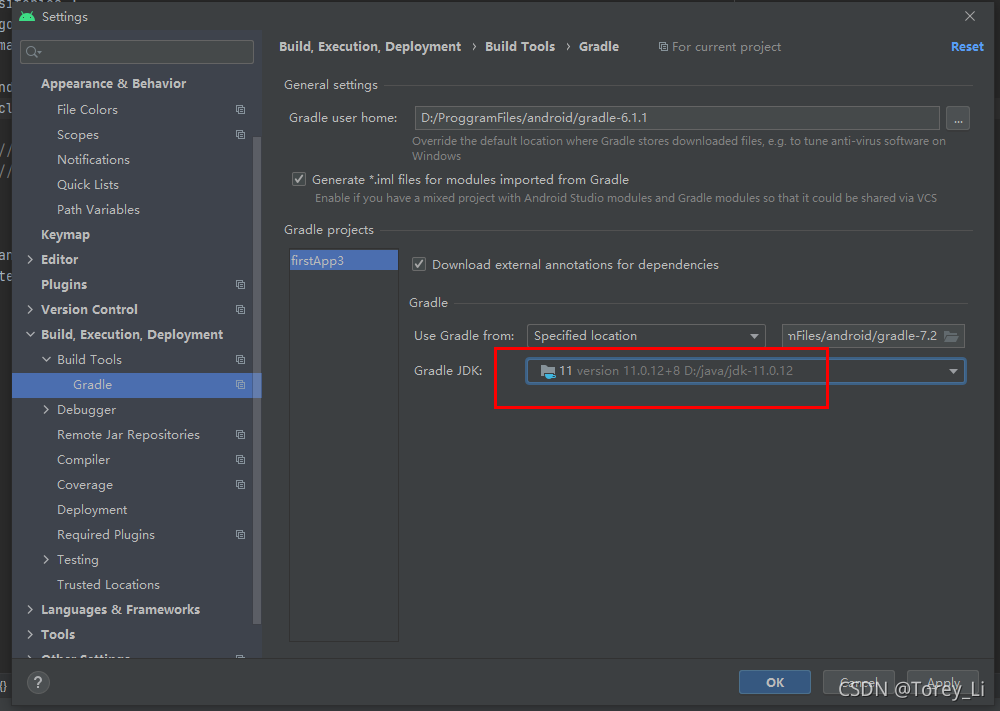Viewport: 1000px width, 711px height.
Task: Click Build Tools in the breadcrumb
Action: pos(520,47)
